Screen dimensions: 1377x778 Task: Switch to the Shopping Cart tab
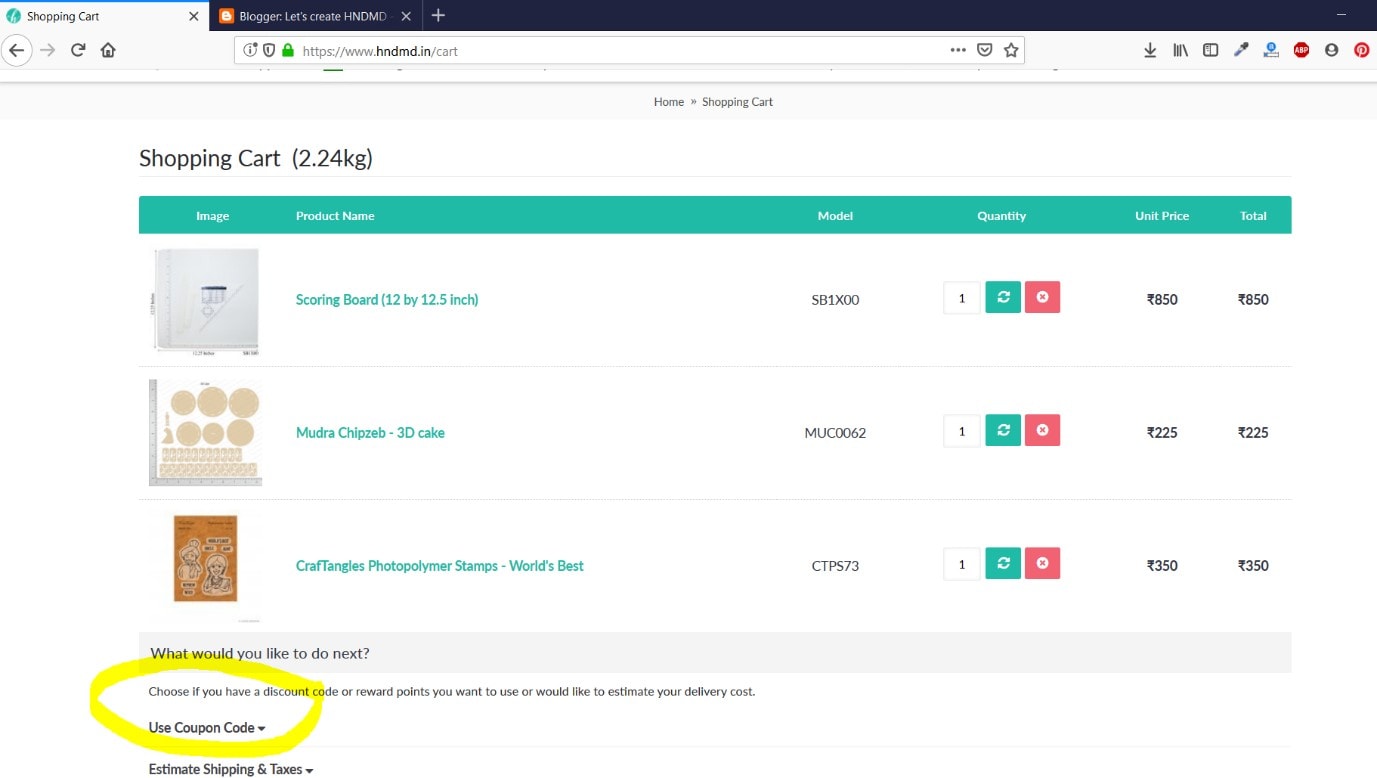(104, 16)
